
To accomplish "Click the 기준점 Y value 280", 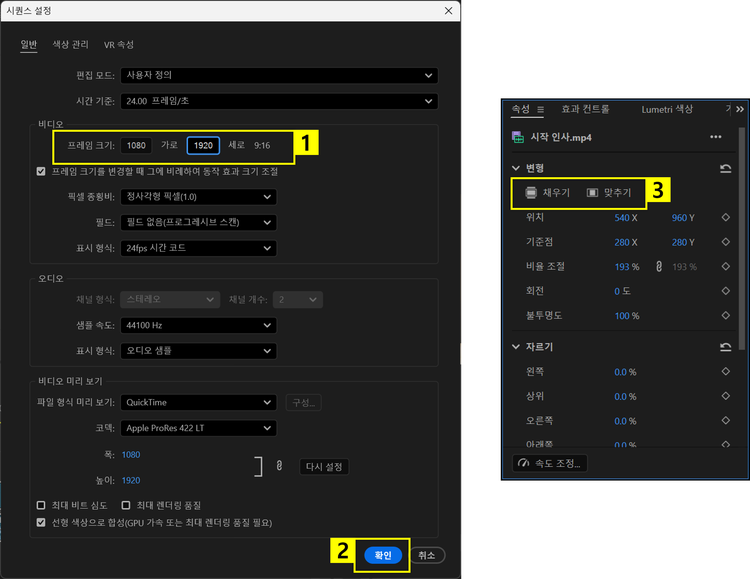I will click(x=679, y=242).
